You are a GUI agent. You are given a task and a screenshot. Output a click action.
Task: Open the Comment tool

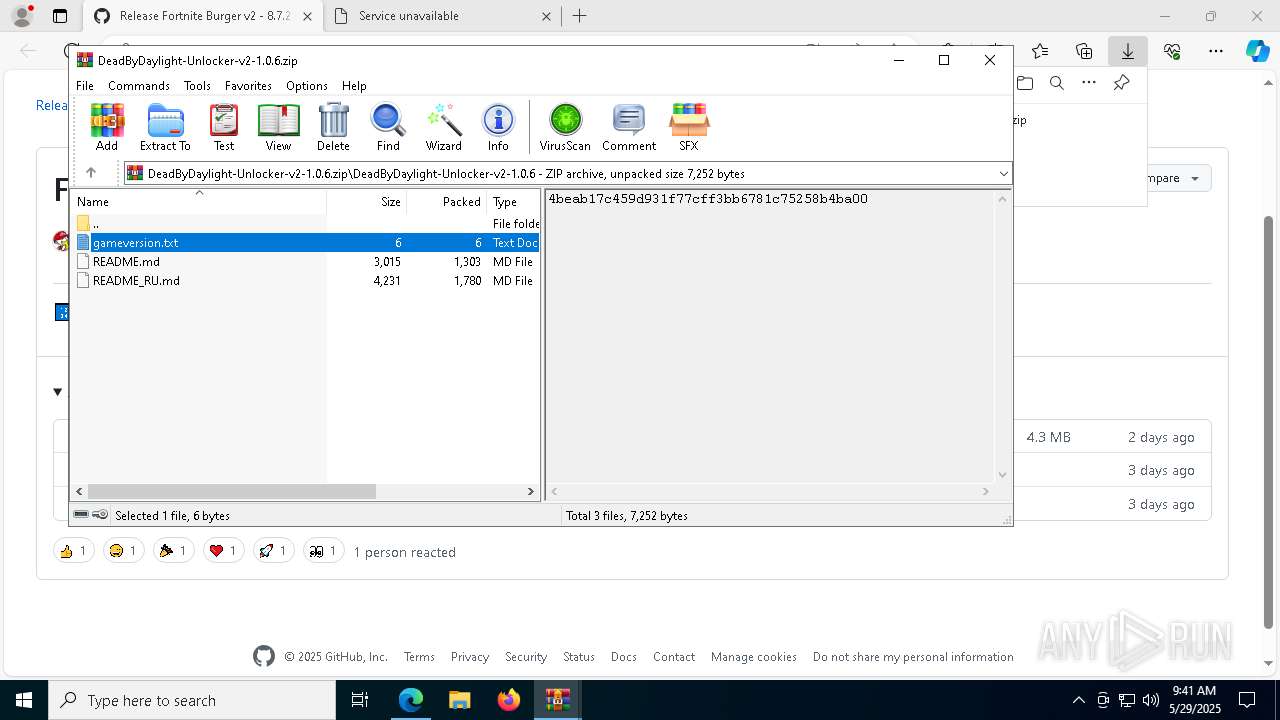click(629, 127)
